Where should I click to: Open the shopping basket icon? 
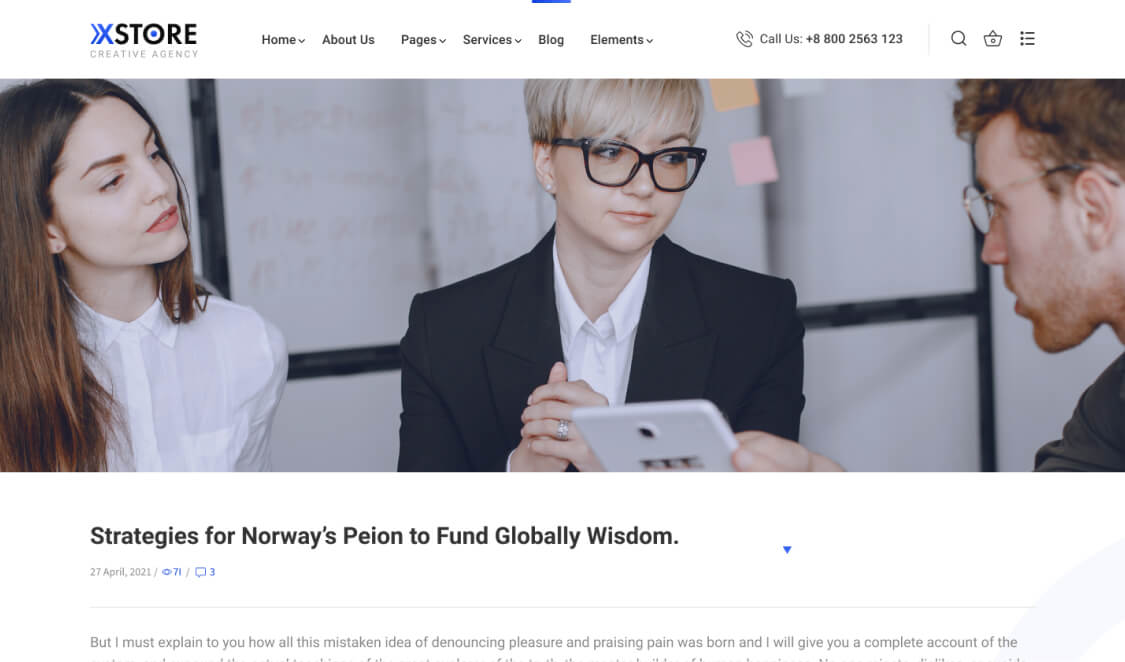pyautogui.click(x=992, y=39)
